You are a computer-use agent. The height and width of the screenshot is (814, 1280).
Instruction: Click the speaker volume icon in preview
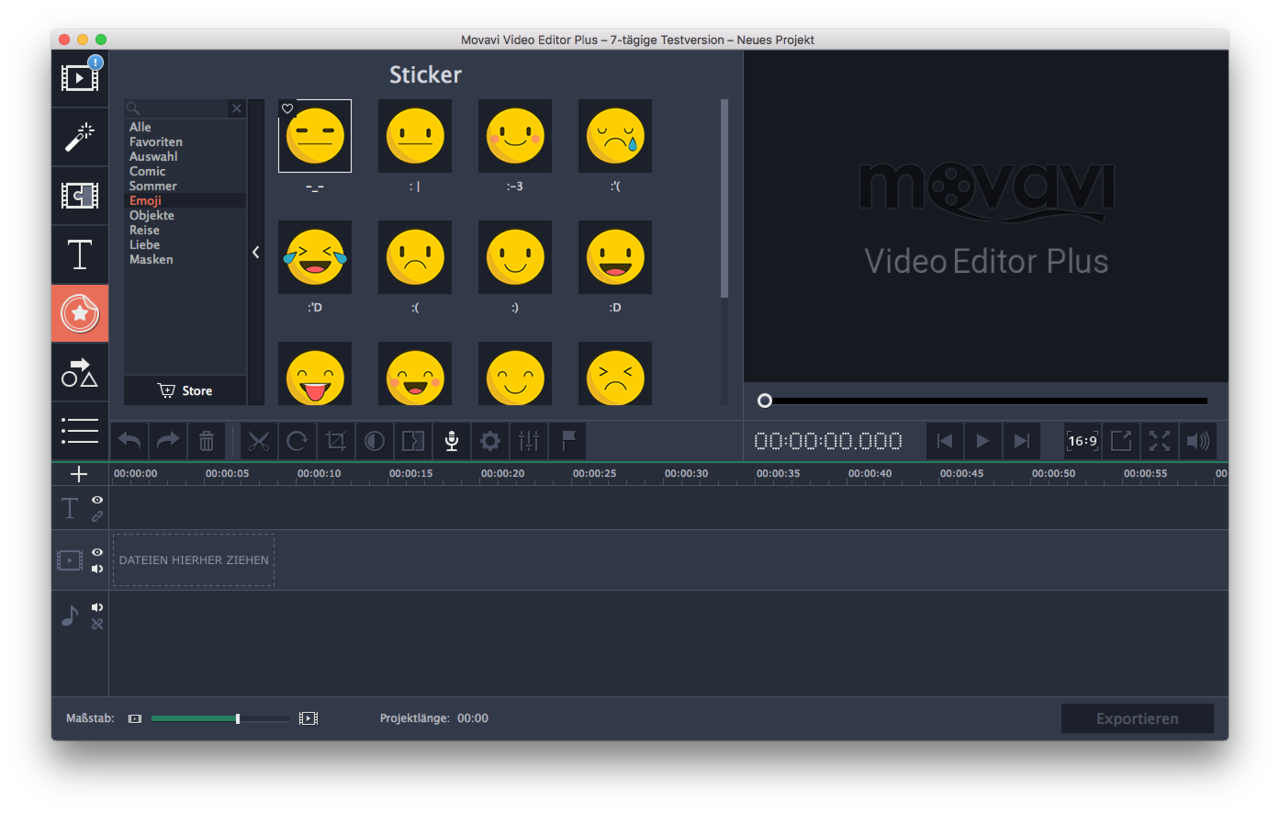coord(1198,441)
